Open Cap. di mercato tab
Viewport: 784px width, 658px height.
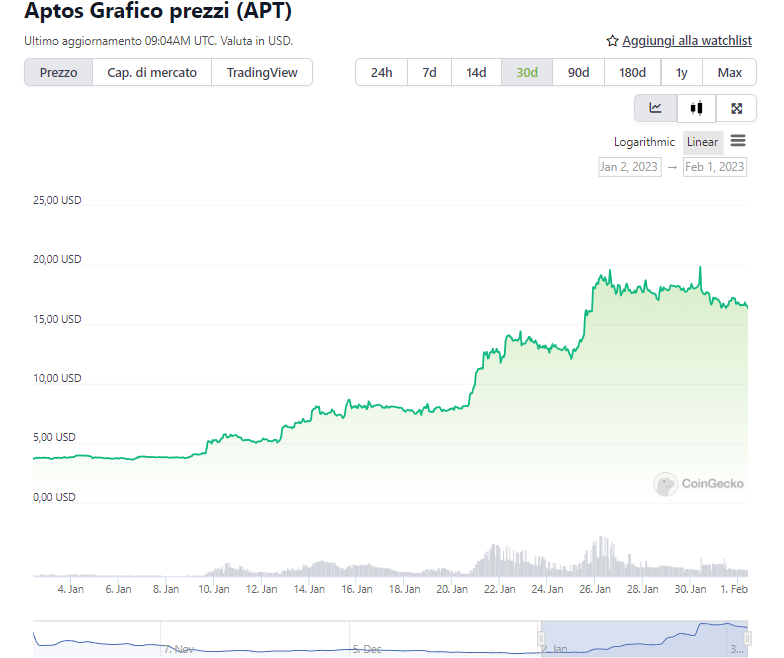click(152, 72)
